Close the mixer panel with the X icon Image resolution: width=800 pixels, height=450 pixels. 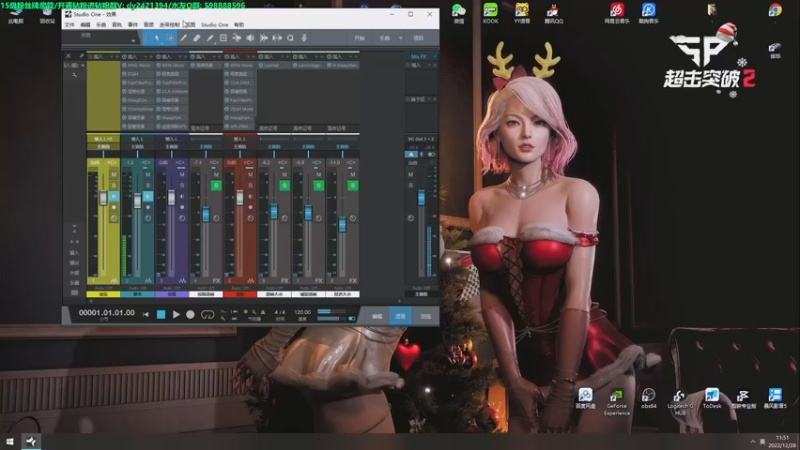(x=68, y=56)
